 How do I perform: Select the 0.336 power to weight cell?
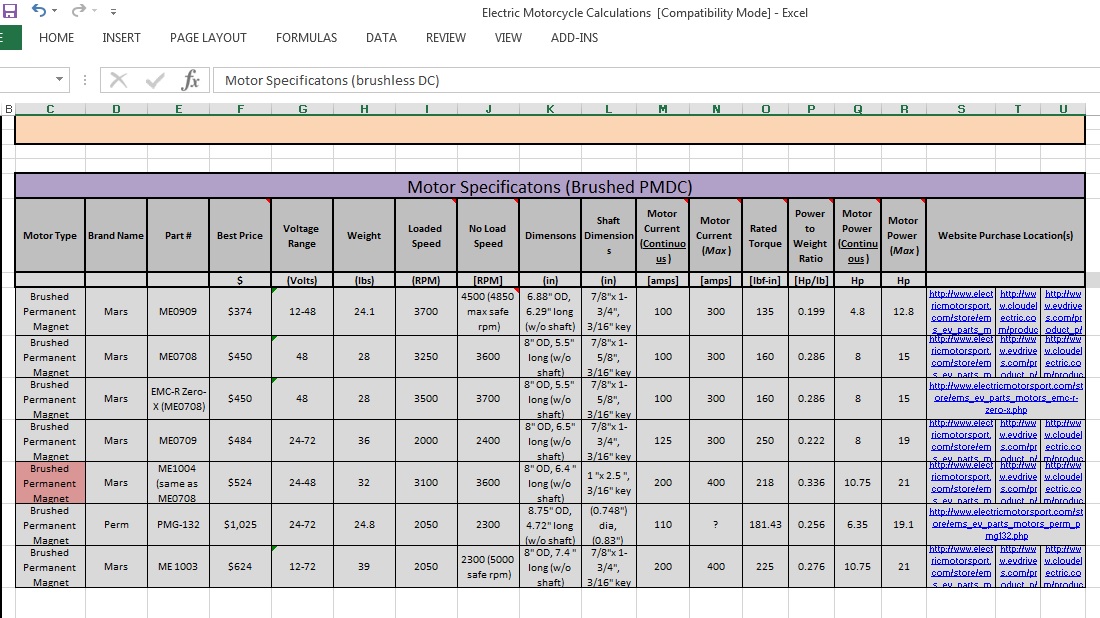pyautogui.click(x=811, y=483)
